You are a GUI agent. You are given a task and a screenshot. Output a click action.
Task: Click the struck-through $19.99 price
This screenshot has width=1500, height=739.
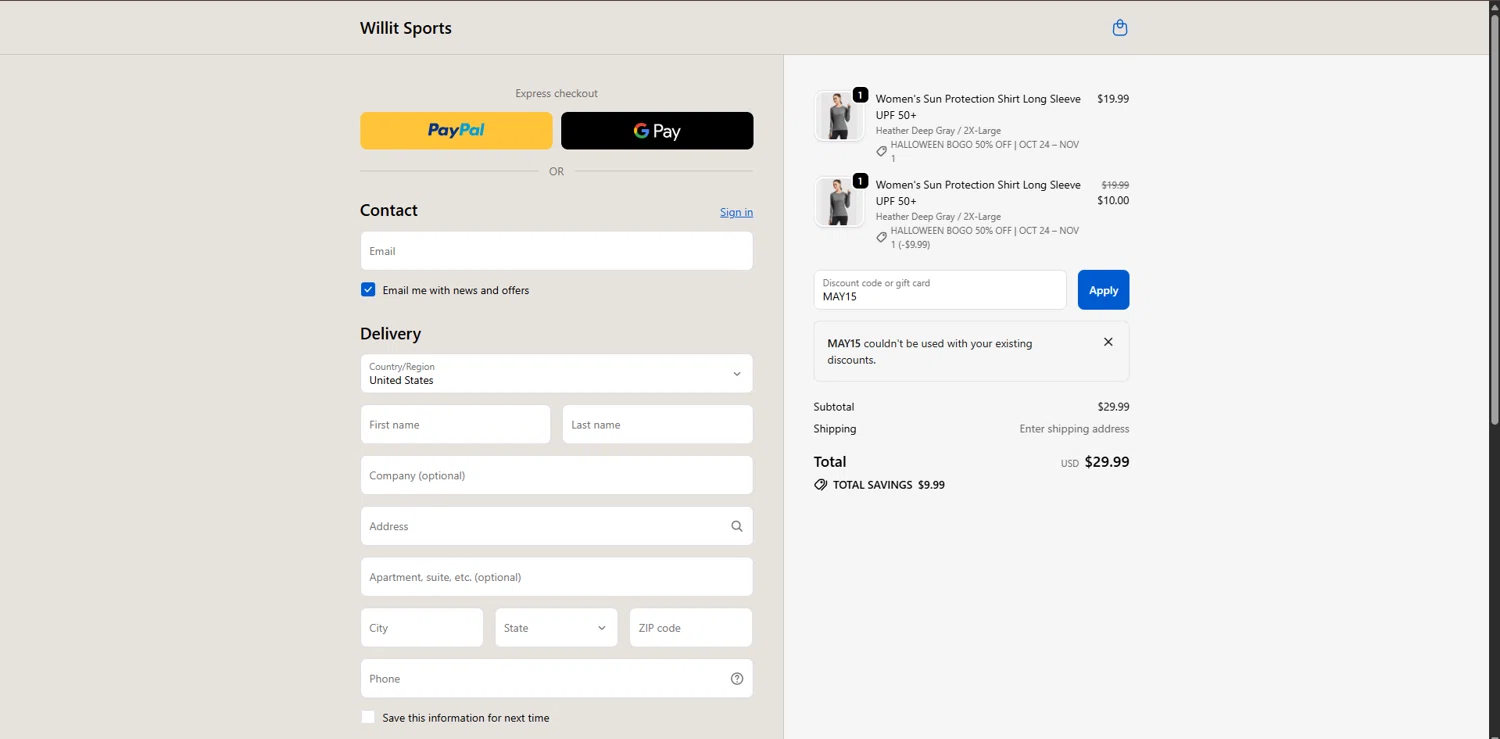click(1115, 185)
